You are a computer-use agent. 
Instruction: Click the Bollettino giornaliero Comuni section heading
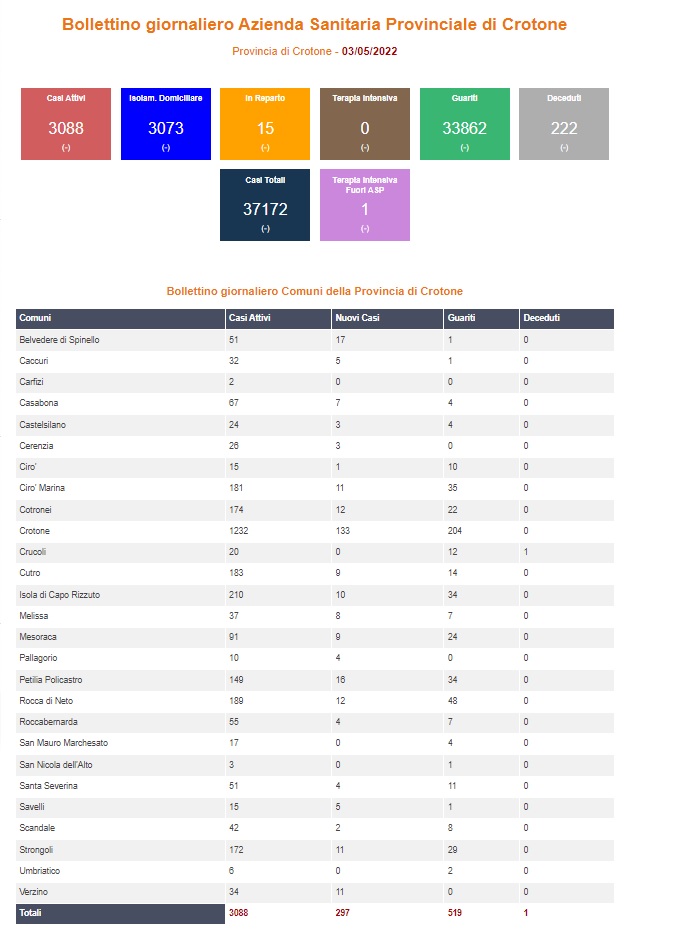pos(314,292)
